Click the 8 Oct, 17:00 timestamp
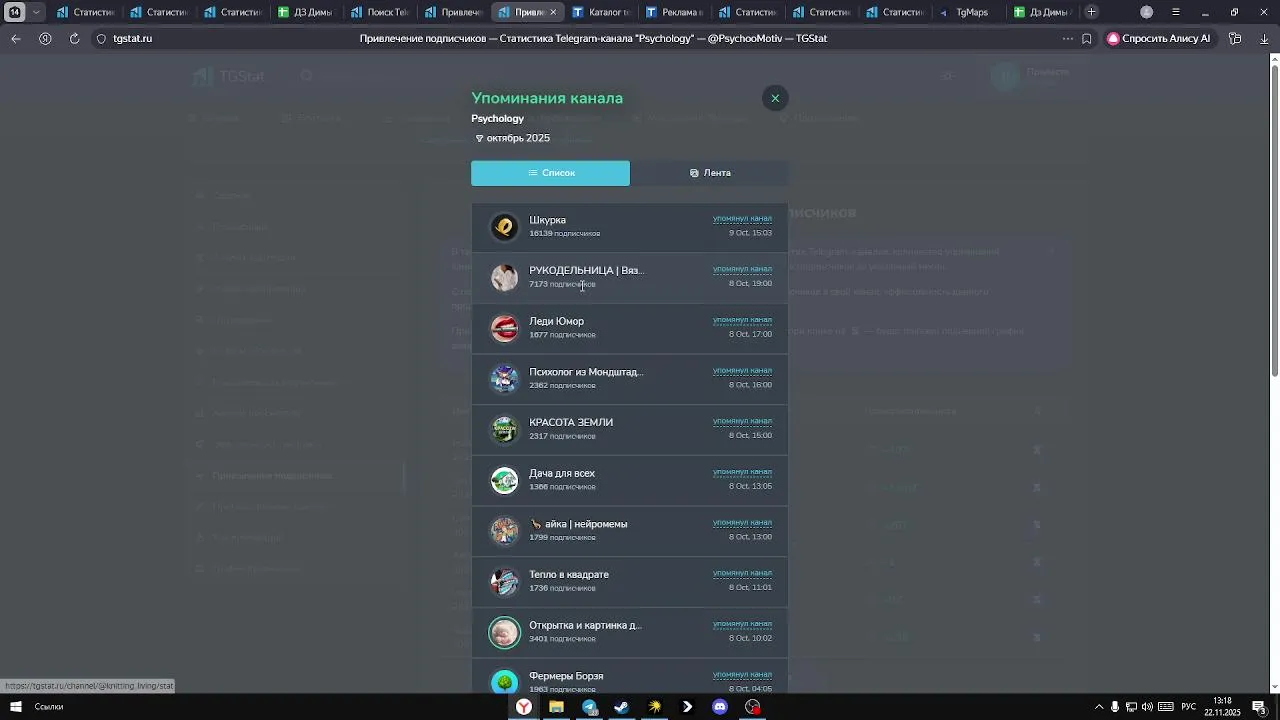This screenshot has height=720, width=1280. (x=750, y=334)
